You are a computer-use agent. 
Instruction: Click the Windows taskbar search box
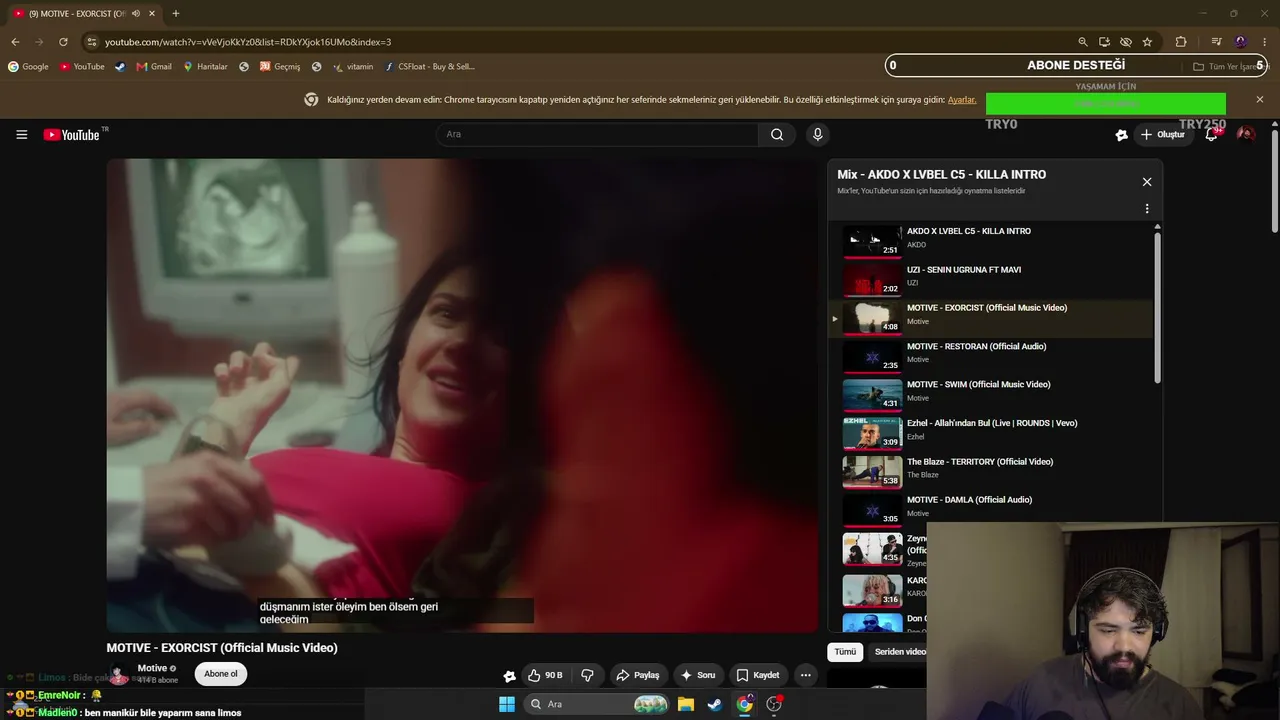pyautogui.click(x=597, y=704)
